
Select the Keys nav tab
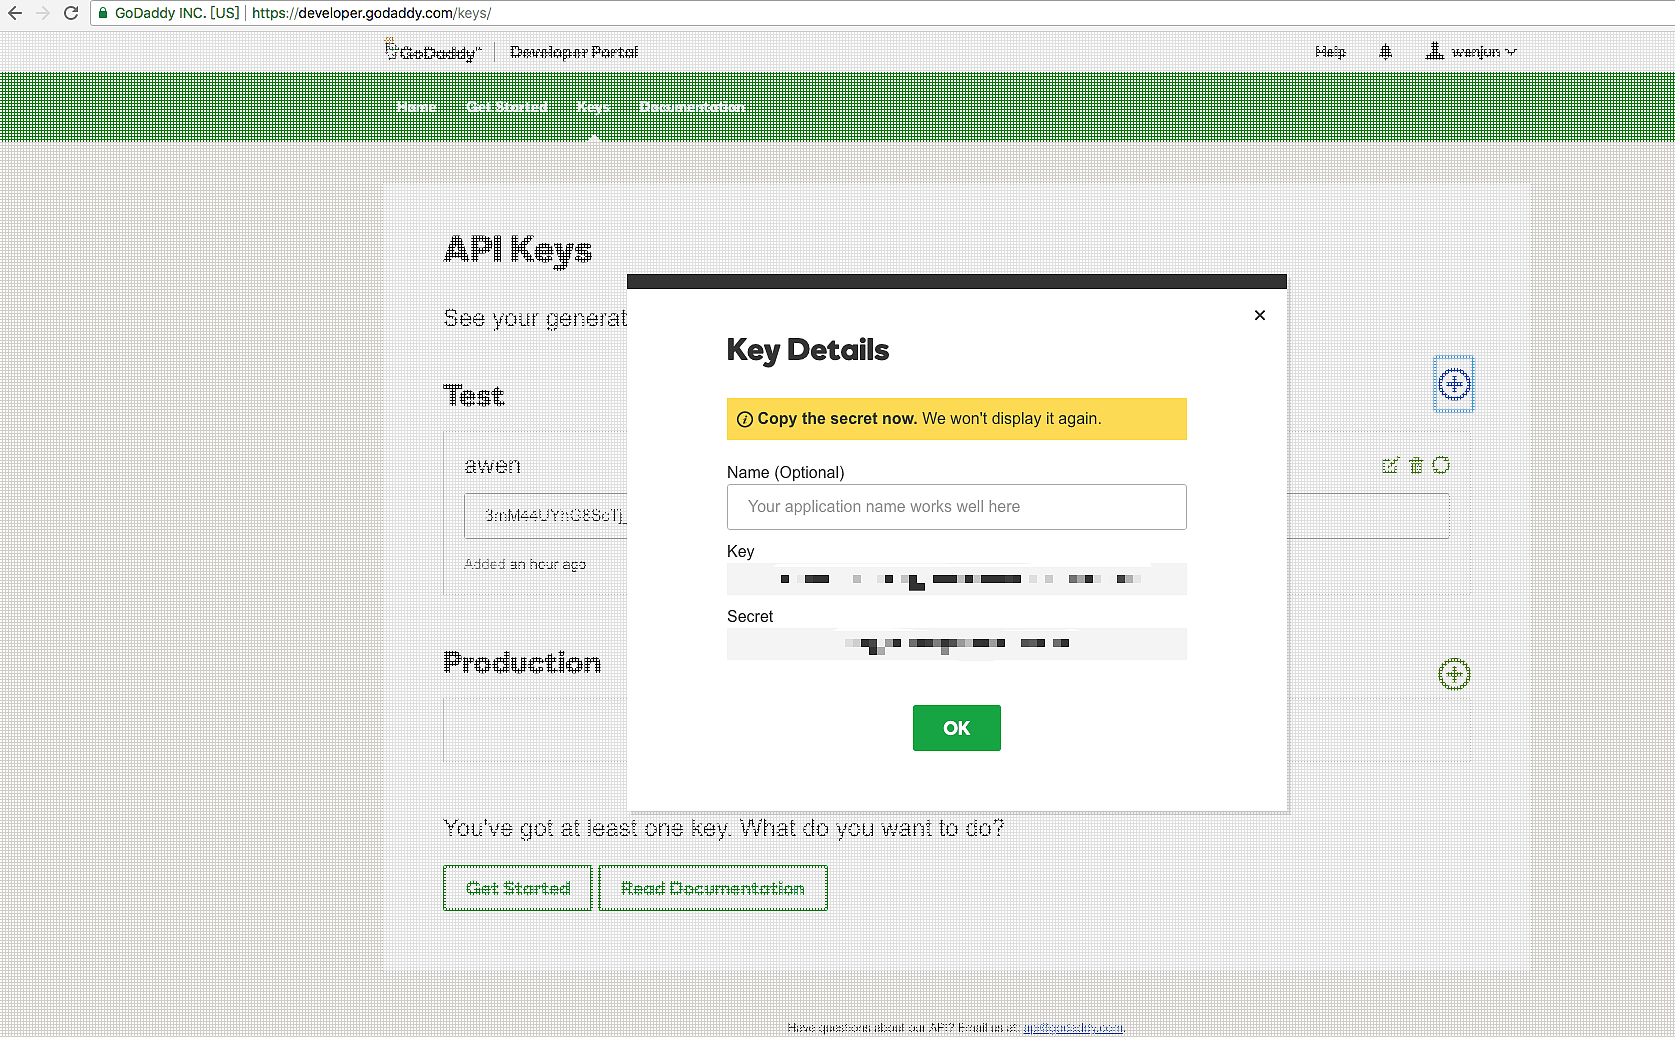point(593,107)
